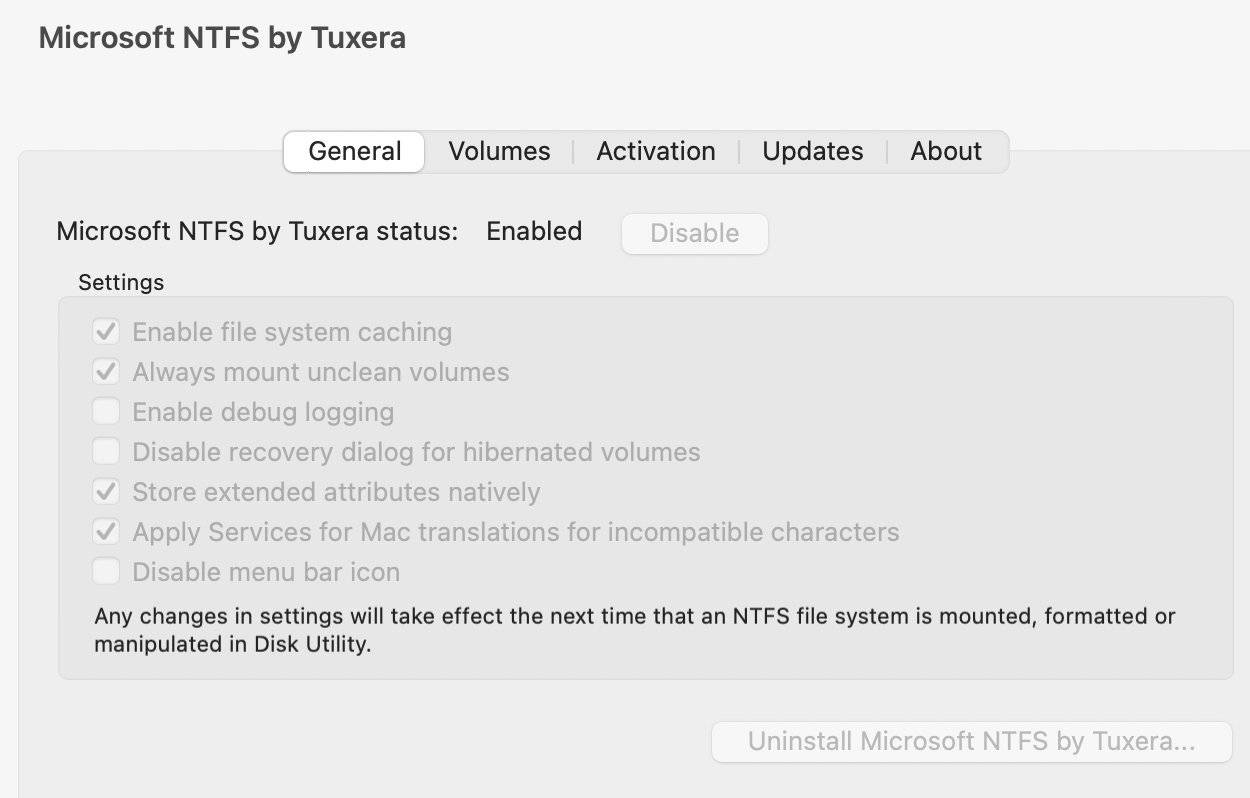The width and height of the screenshot is (1250, 798).
Task: Click the 'Enabled' status value text
Action: point(534,232)
